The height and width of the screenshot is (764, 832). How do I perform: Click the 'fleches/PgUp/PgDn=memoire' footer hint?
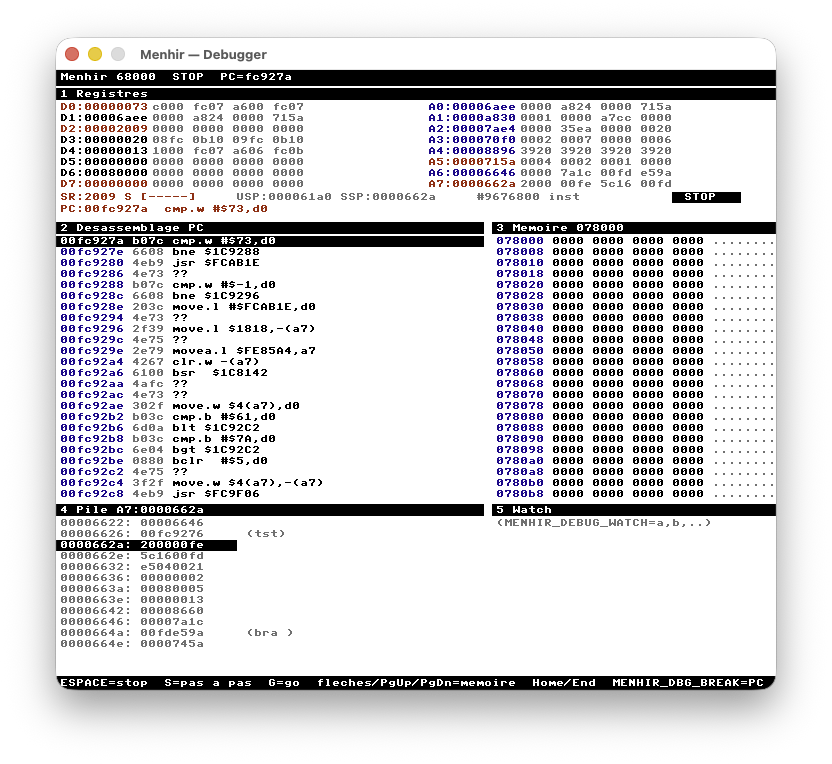coord(416,683)
